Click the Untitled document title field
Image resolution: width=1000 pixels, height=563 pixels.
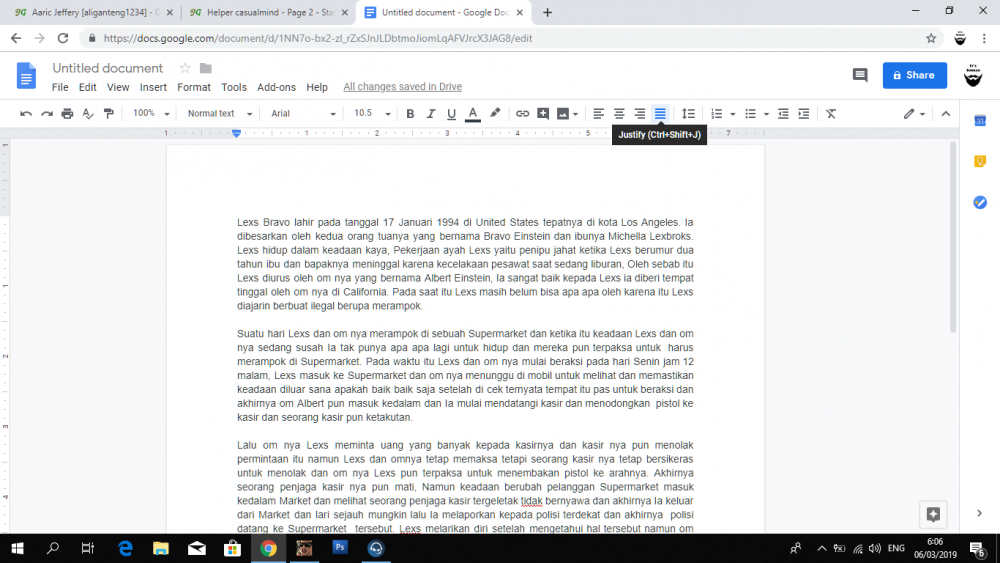(108, 68)
